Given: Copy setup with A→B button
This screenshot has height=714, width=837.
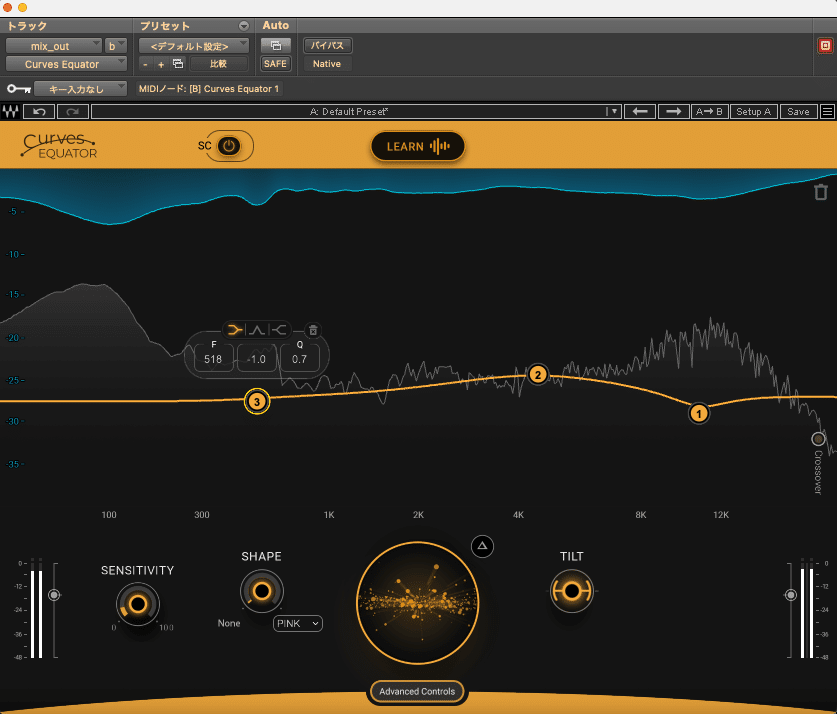Looking at the screenshot, I should pos(709,112).
